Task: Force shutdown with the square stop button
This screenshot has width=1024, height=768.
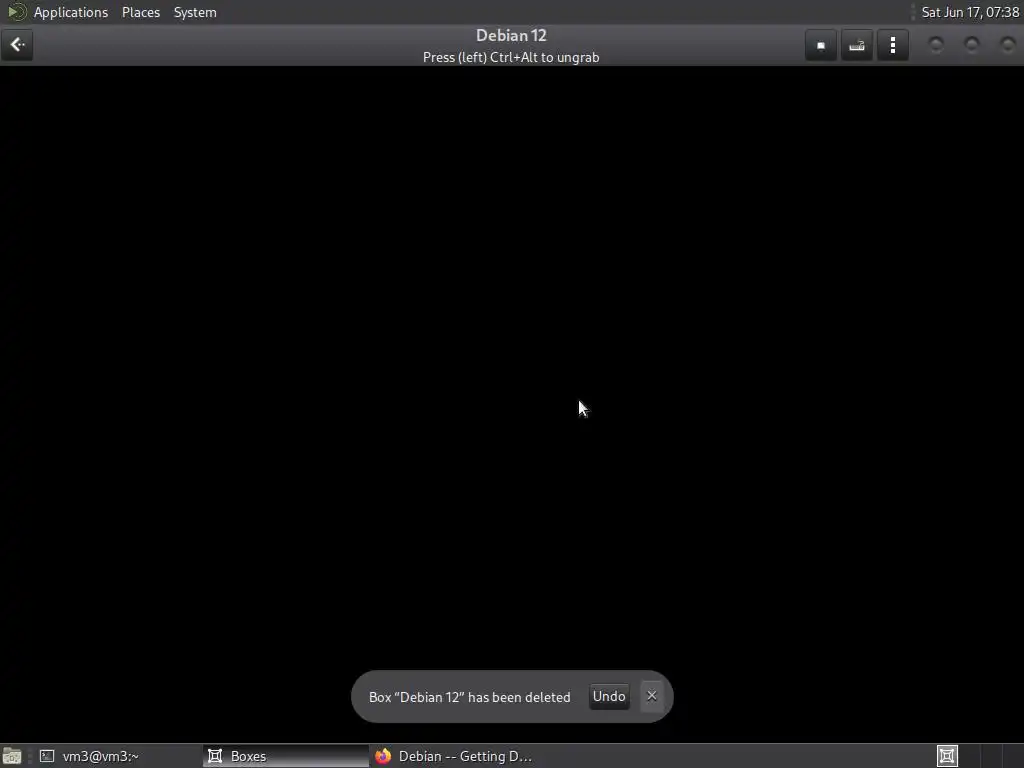Action: pyautogui.click(x=821, y=45)
